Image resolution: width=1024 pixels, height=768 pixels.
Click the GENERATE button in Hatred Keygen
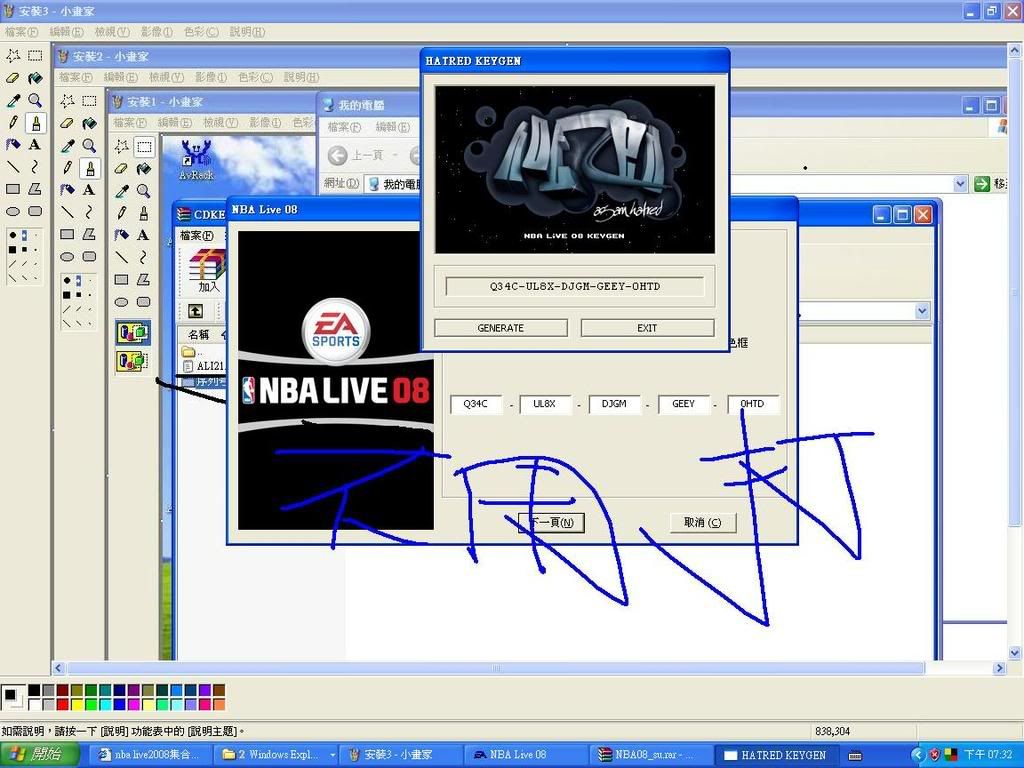click(x=501, y=328)
